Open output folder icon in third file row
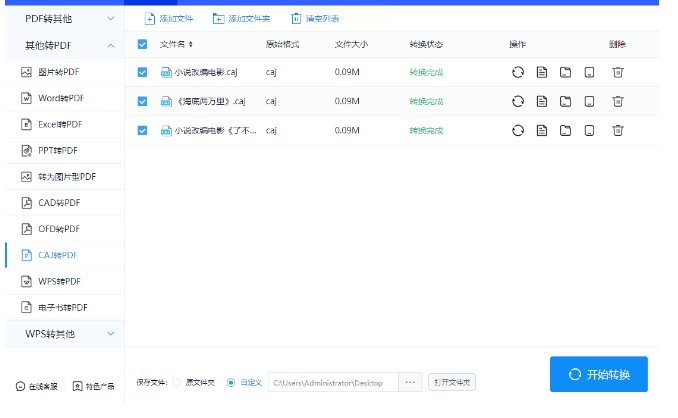Viewport: 678px width, 418px height. 565,131
